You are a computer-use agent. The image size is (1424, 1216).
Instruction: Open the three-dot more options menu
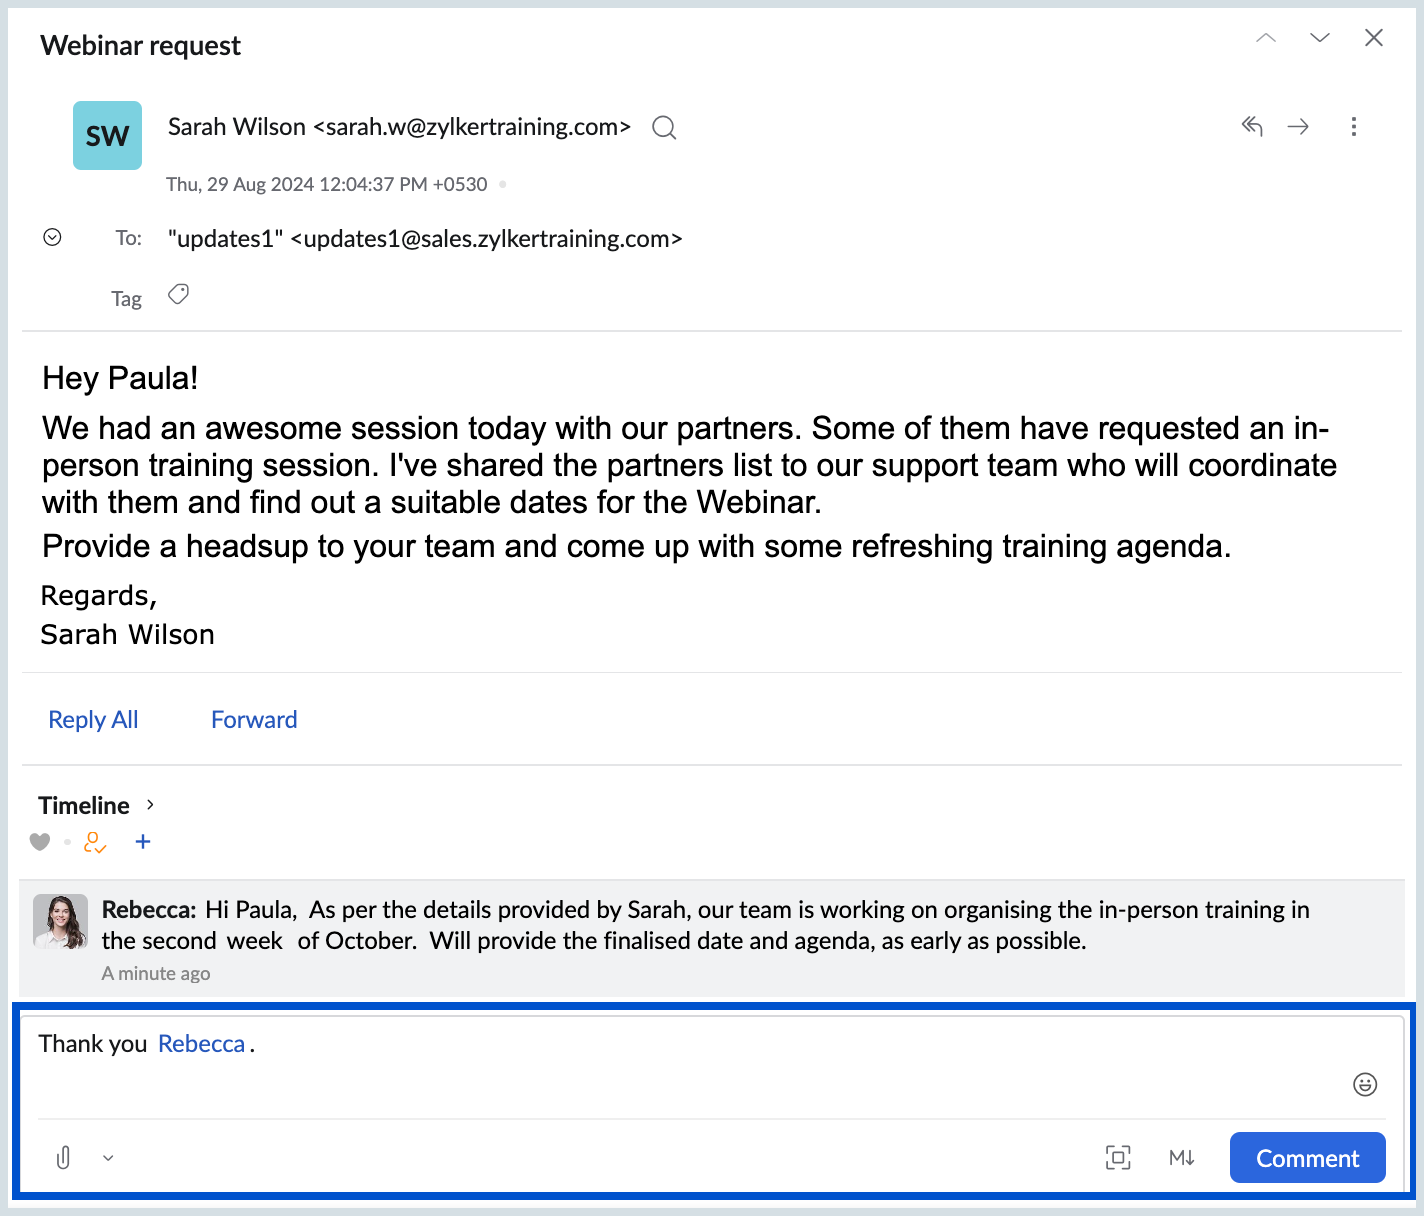1353,126
